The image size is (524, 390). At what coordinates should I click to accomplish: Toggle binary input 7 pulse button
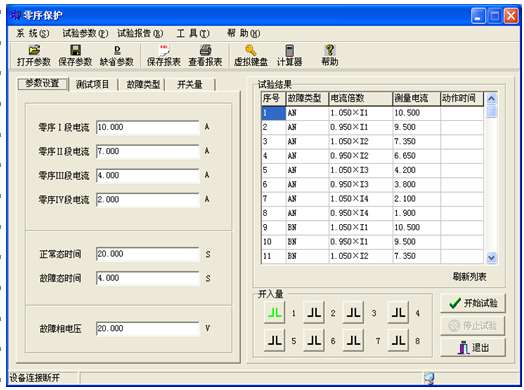pos(353,340)
